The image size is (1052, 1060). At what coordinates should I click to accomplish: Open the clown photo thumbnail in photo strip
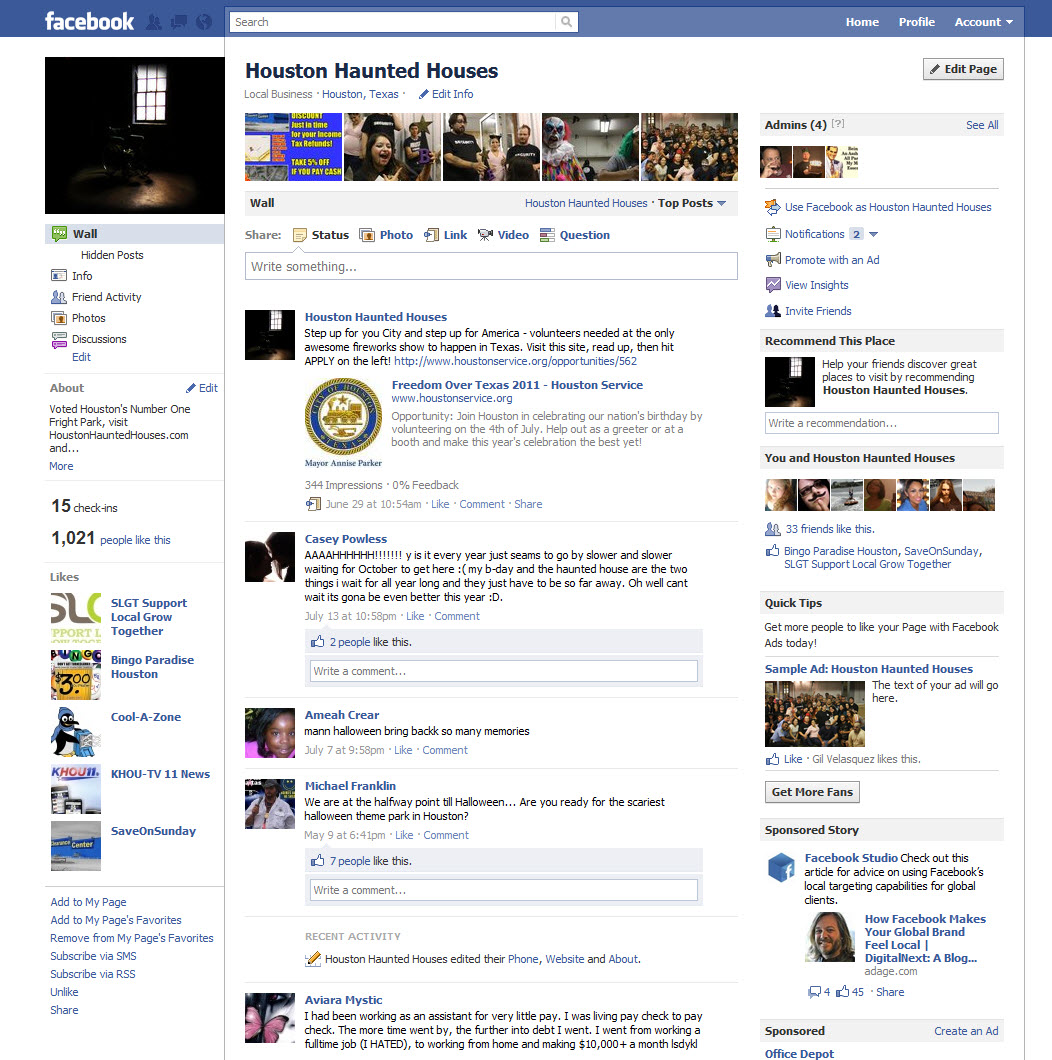590,147
